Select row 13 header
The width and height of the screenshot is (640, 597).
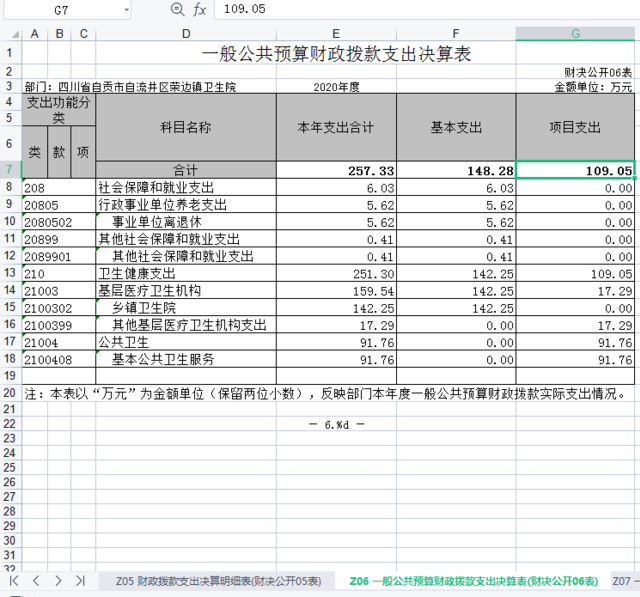(10, 272)
